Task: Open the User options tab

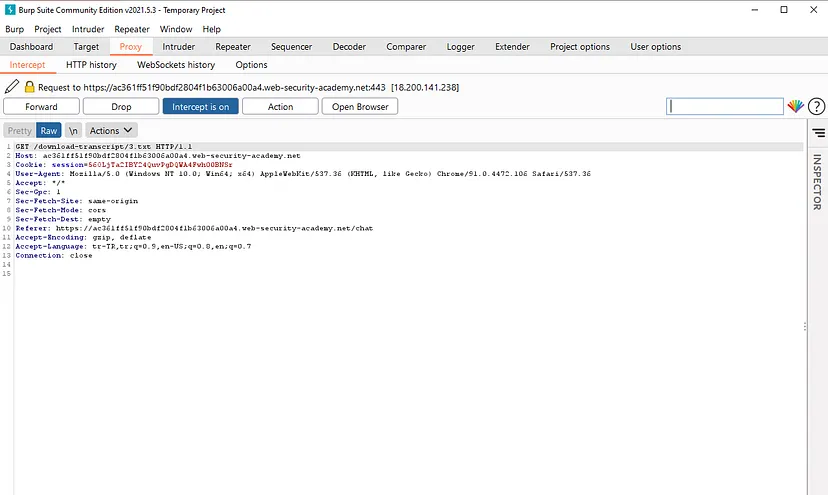Action: [655, 46]
